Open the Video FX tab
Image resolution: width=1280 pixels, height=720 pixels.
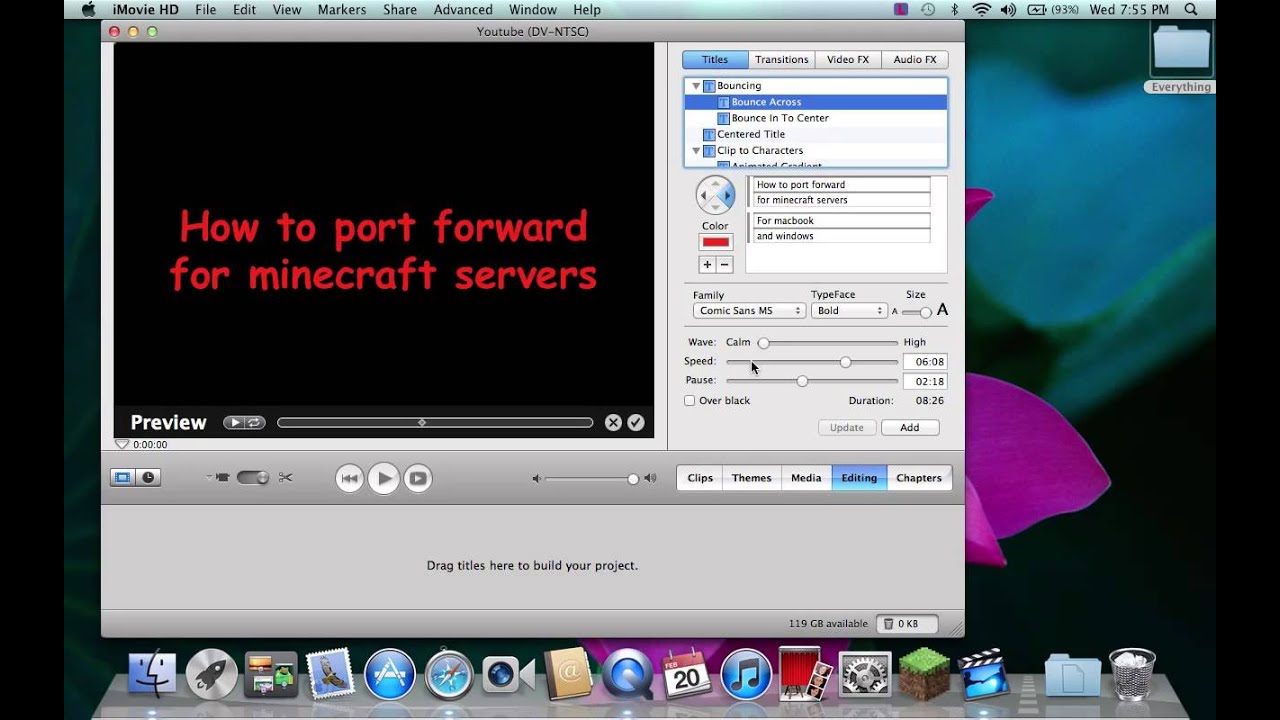tap(848, 60)
